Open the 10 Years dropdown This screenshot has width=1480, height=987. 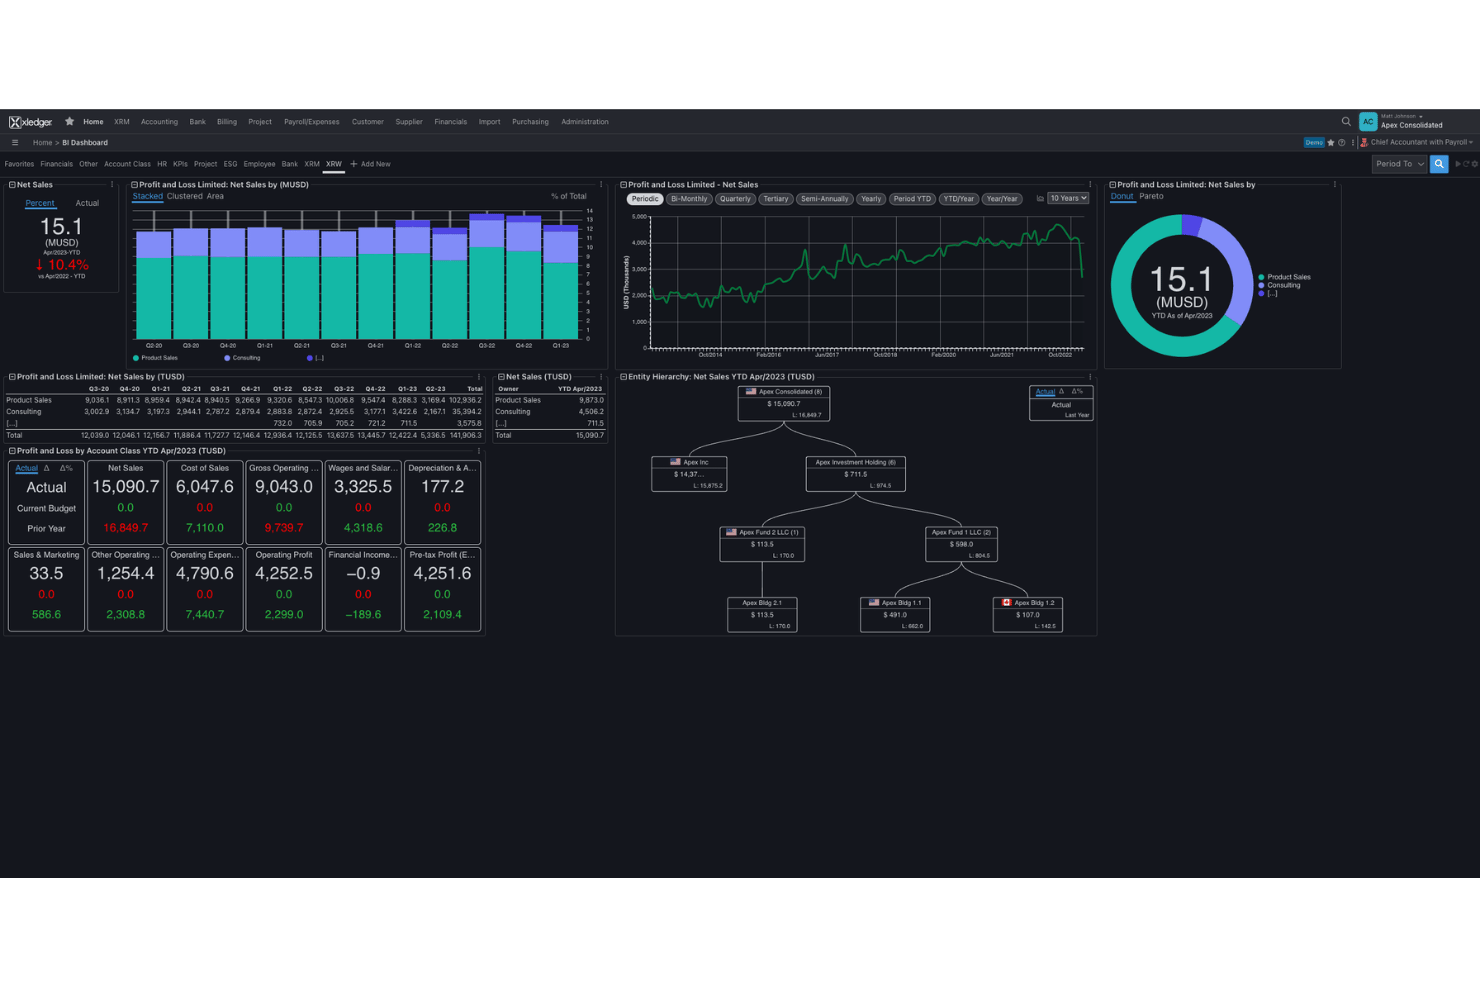(x=1068, y=199)
